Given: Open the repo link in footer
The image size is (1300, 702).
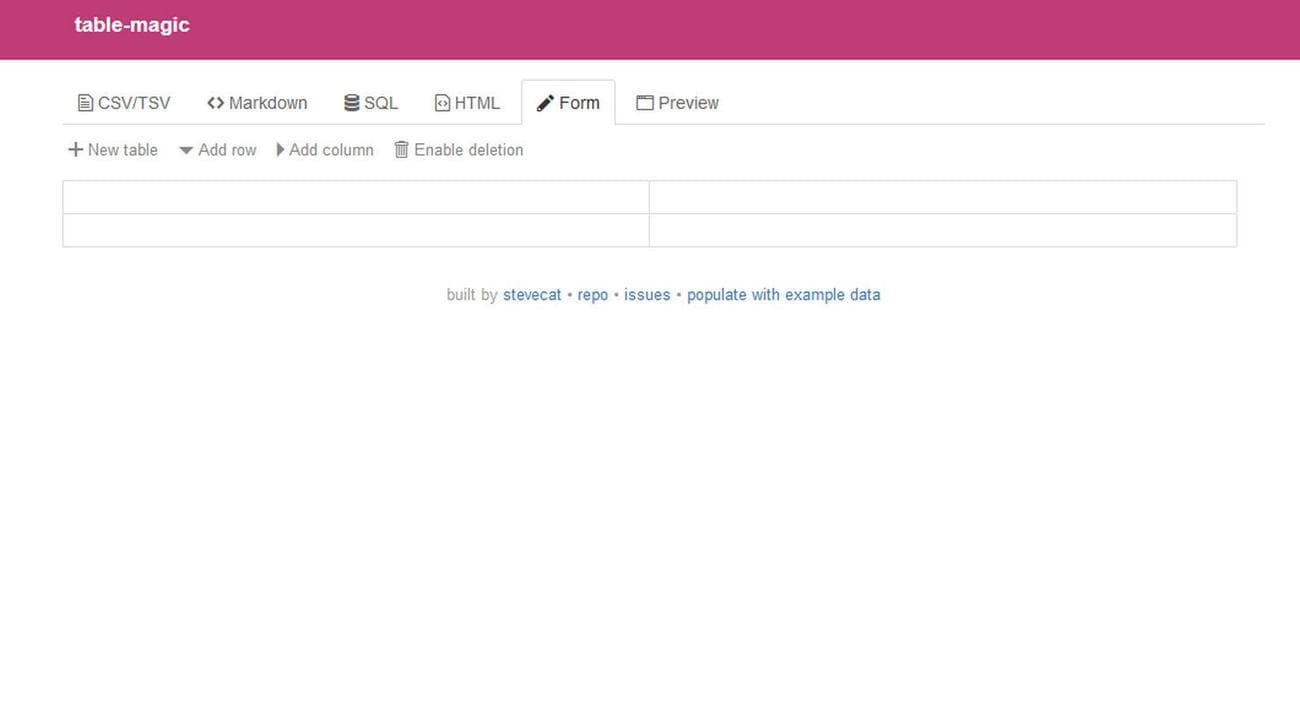Looking at the screenshot, I should (593, 295).
